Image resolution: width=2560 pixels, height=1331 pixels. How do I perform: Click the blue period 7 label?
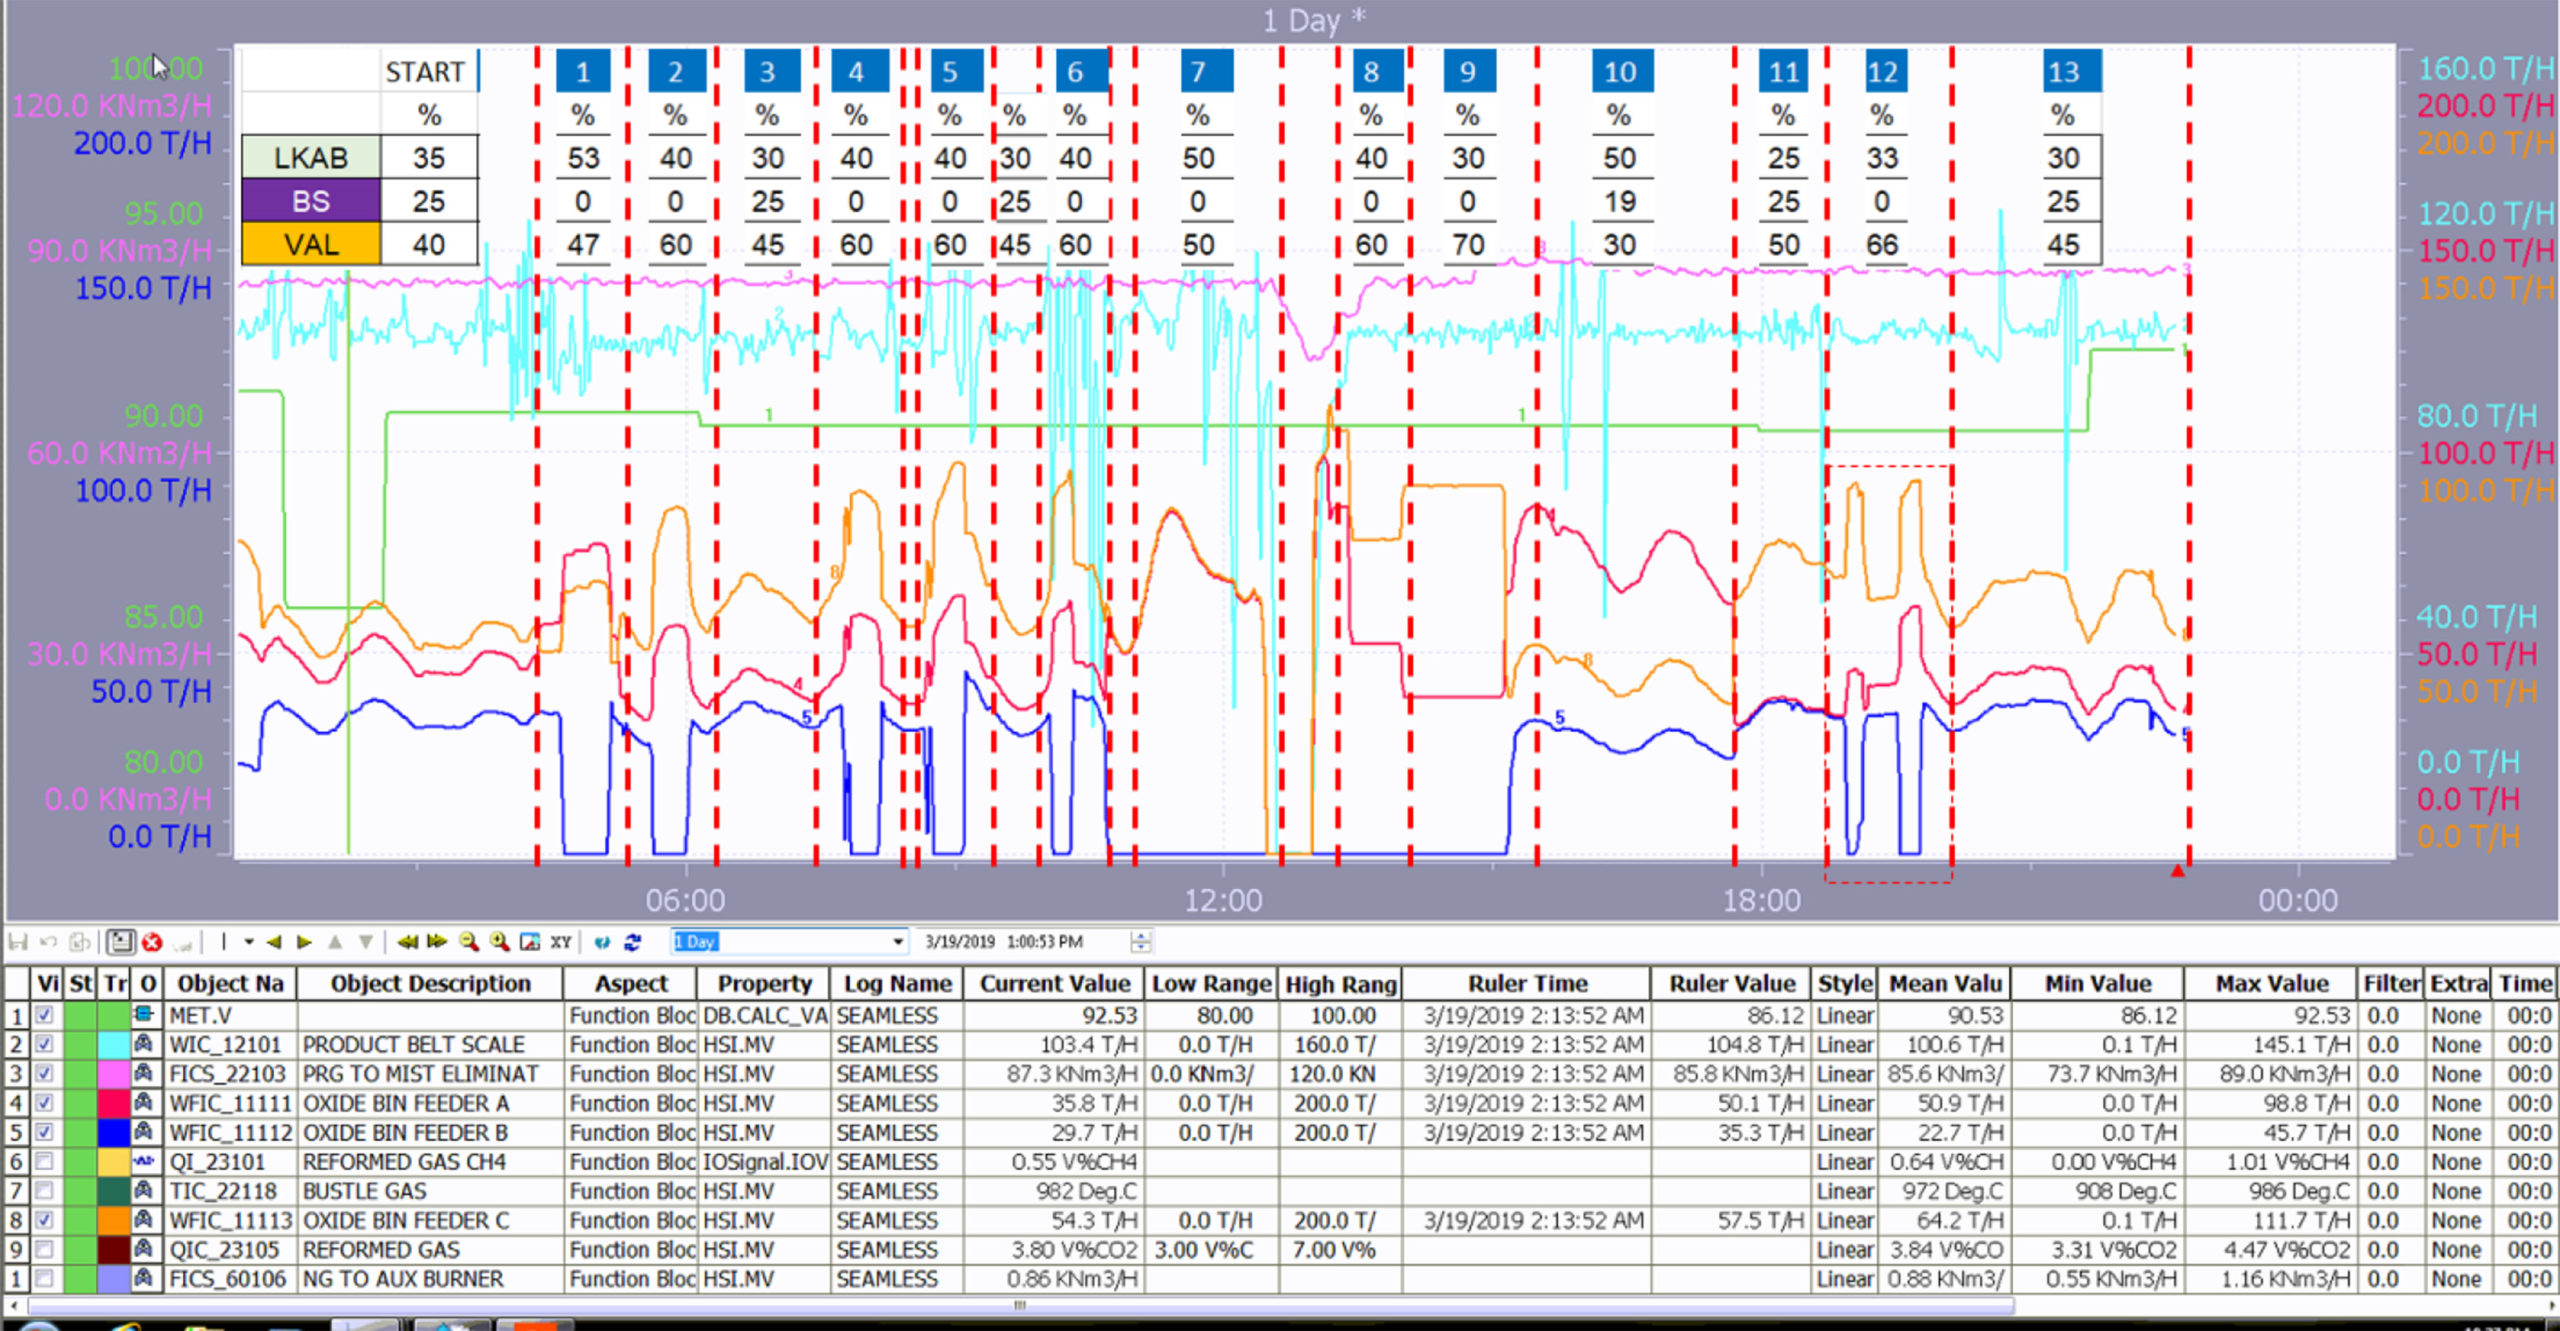(1206, 72)
